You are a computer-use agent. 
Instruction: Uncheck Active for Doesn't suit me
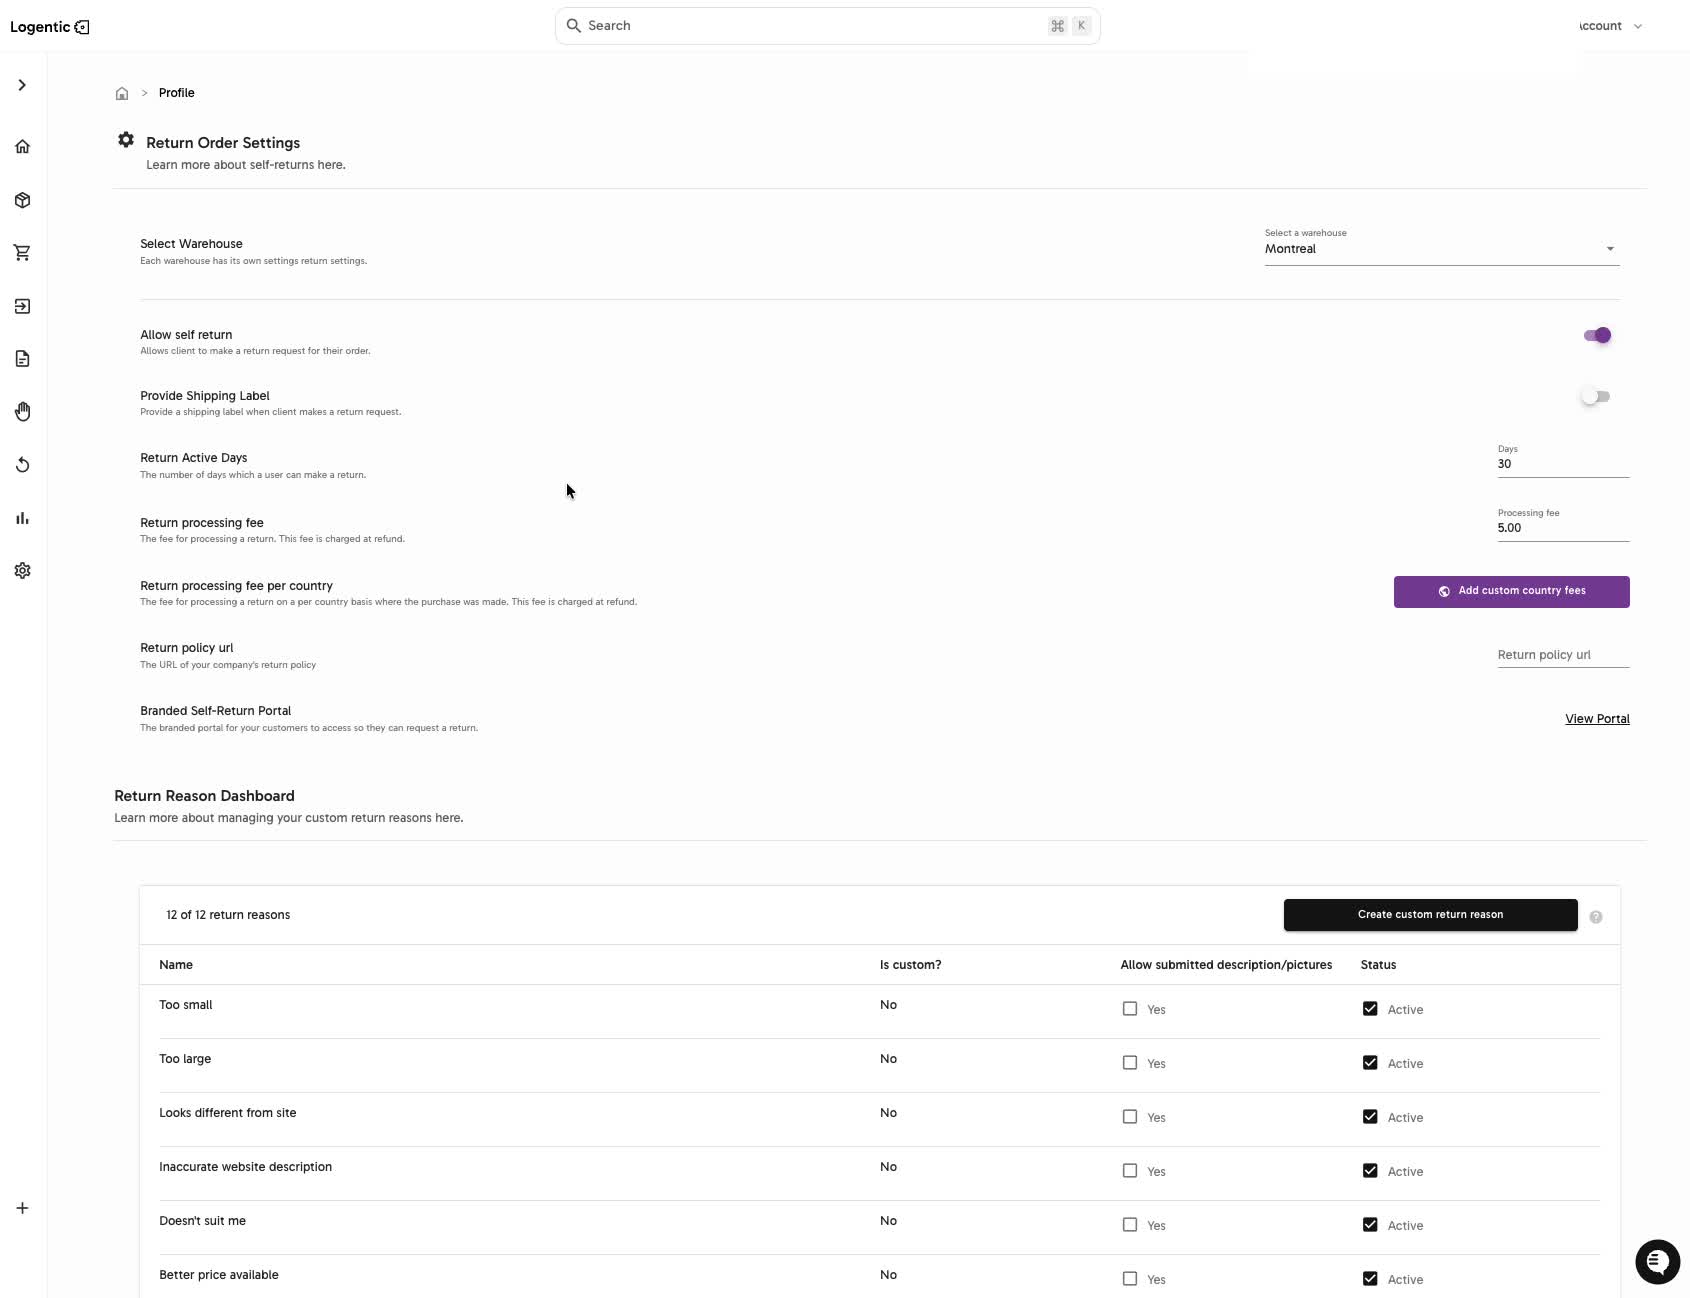(x=1370, y=1225)
